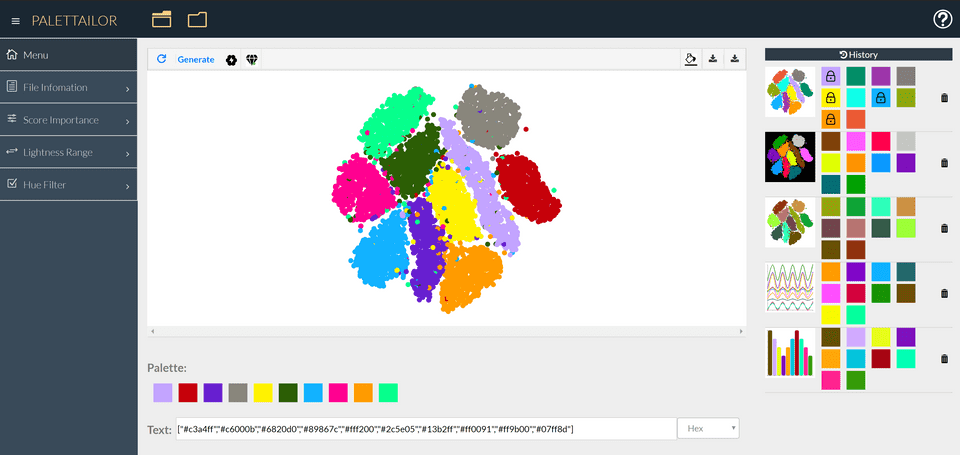Viewport: 960px width, 455px height.
Task: Expand the Score Importance section
Action: click(x=68, y=120)
